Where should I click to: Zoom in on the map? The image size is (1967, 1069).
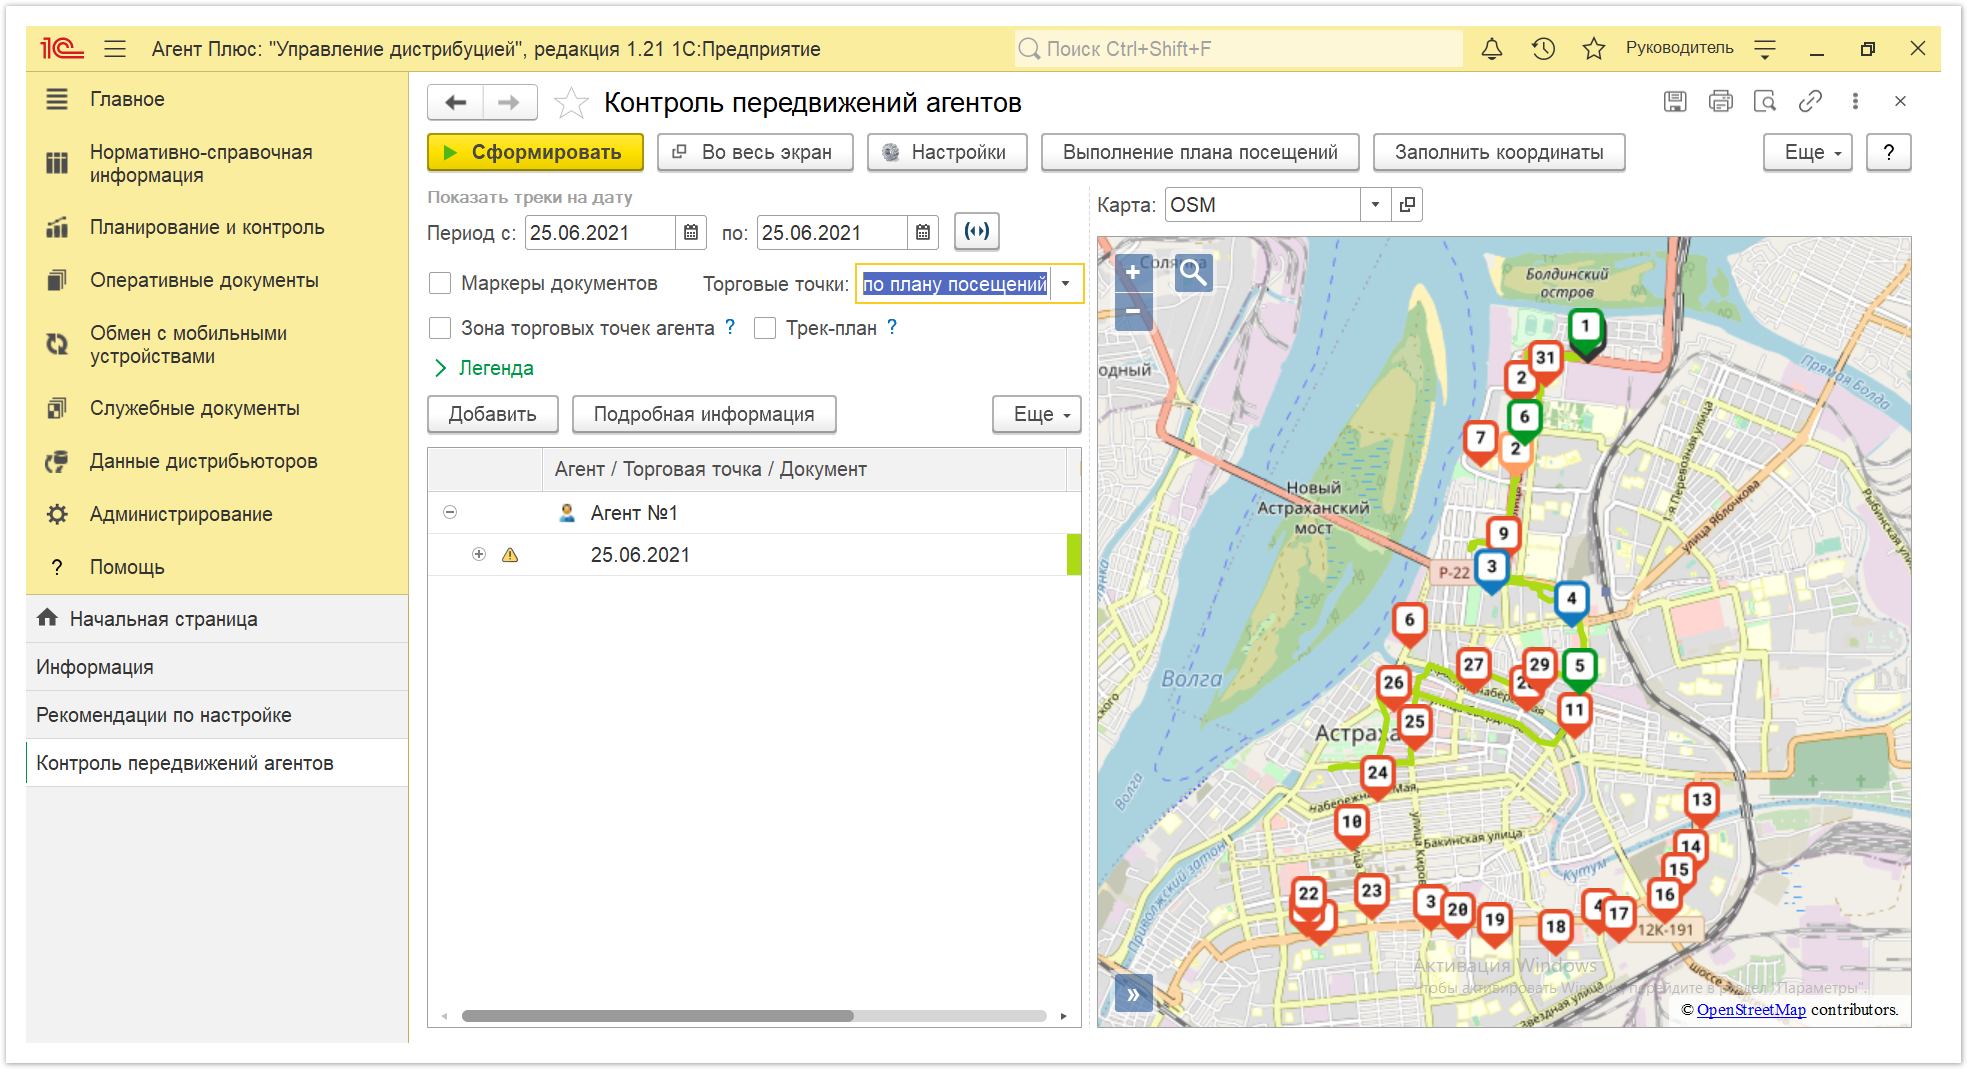tap(1133, 272)
